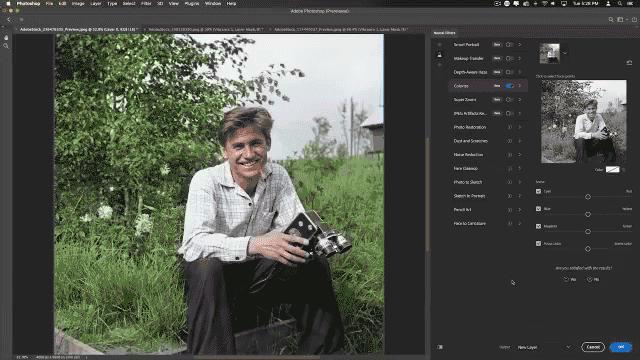
Task: Open Photoshop search magnifier in options bar
Action: [x=611, y=20]
